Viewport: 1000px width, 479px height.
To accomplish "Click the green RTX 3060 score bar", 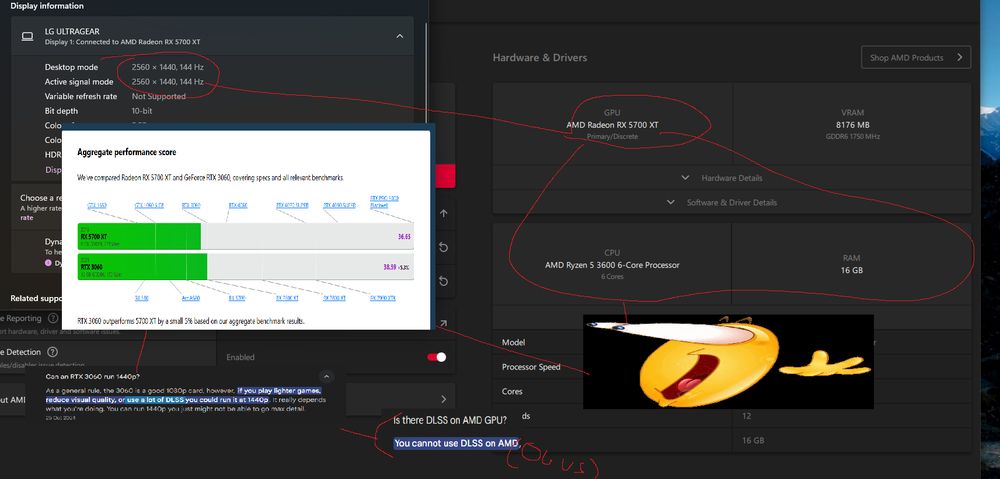I will [142, 267].
